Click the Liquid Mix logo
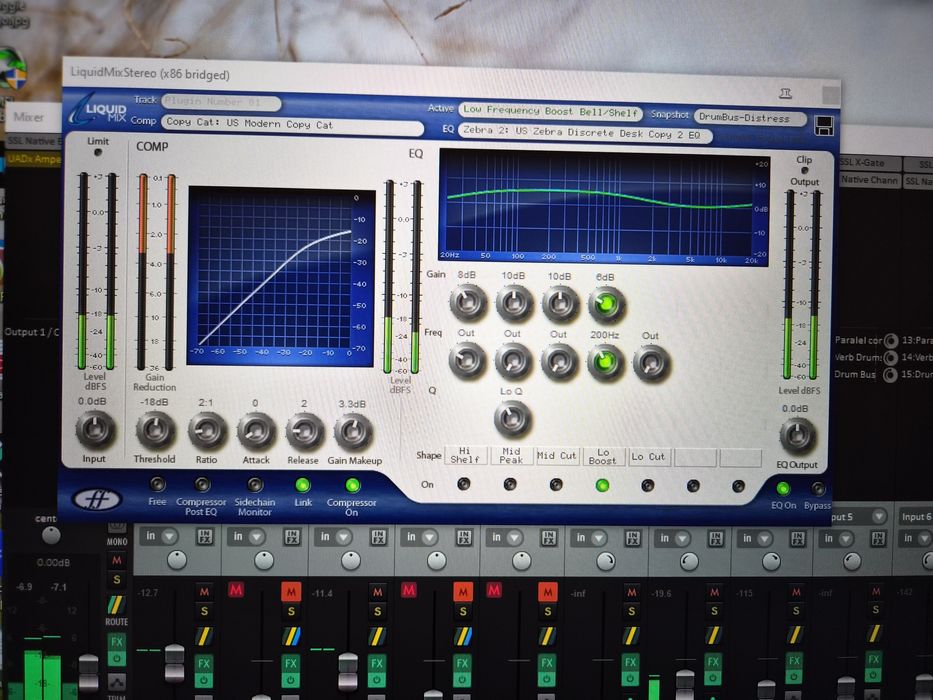The image size is (933, 700). click(98, 110)
